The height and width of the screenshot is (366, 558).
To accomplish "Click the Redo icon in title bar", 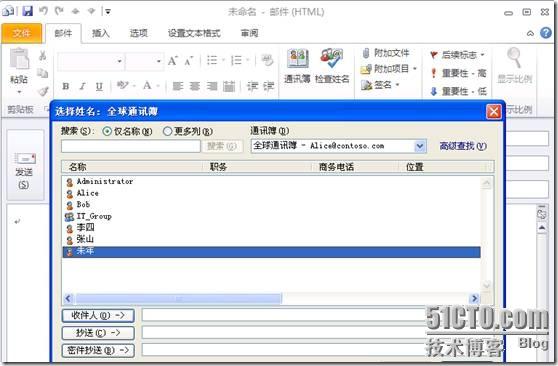I will tap(59, 11).
